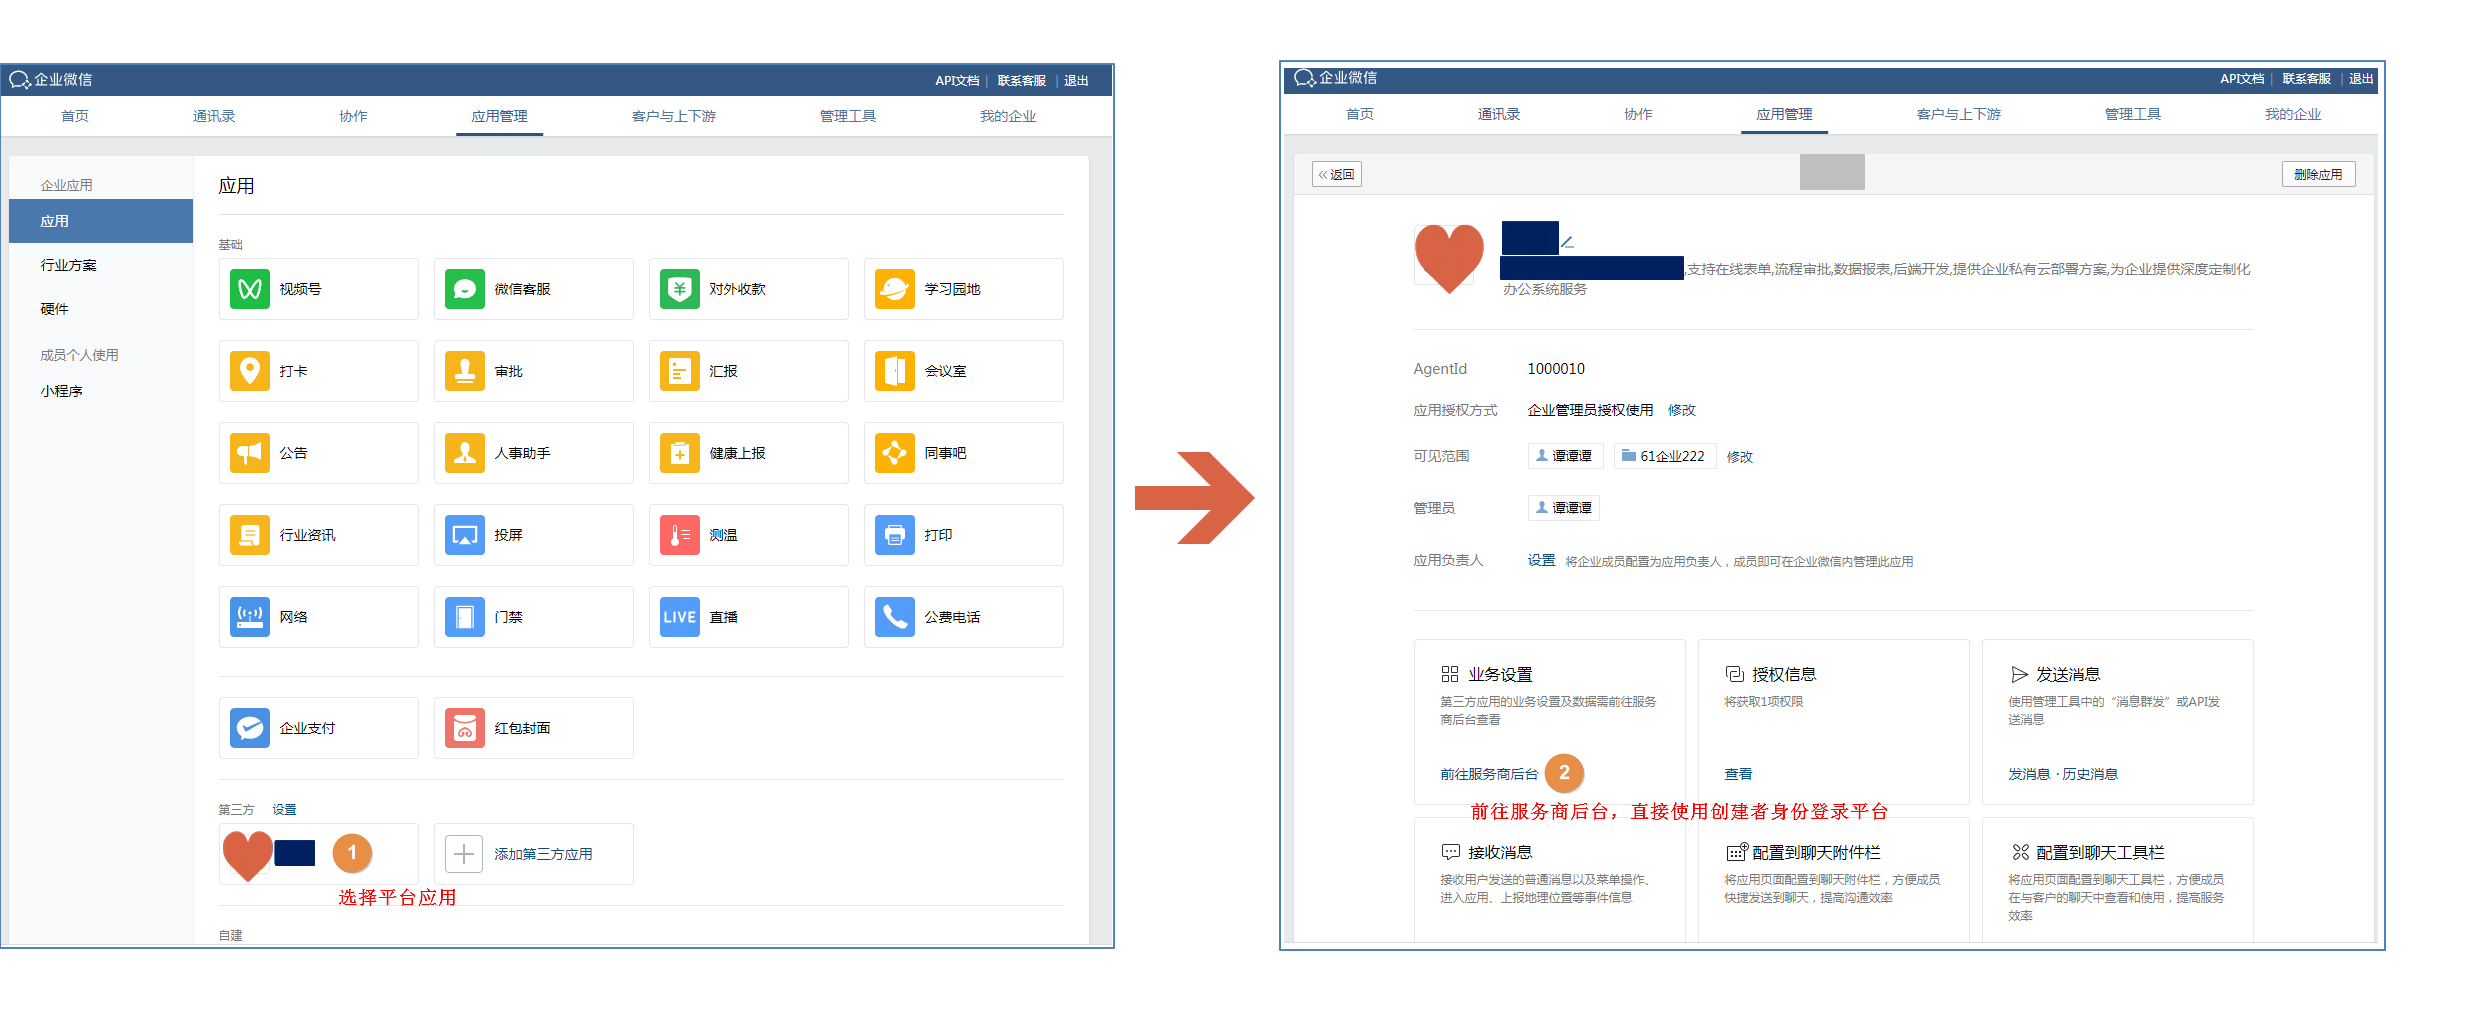Select the 对外收款 green shield icon
The height and width of the screenshot is (1028, 2470).
pos(680,289)
